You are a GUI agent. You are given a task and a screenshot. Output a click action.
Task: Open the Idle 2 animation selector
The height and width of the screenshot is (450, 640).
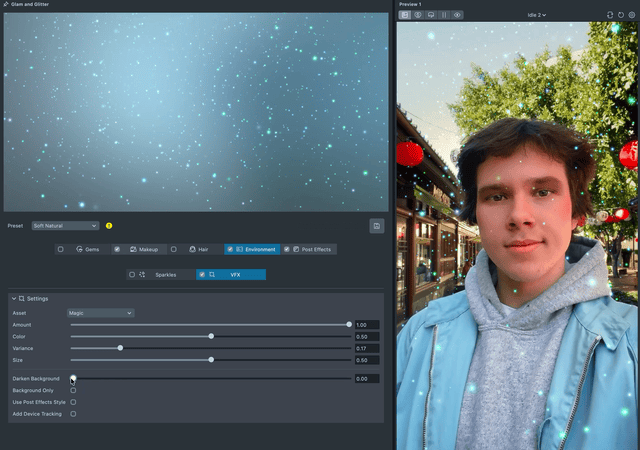tap(537, 15)
